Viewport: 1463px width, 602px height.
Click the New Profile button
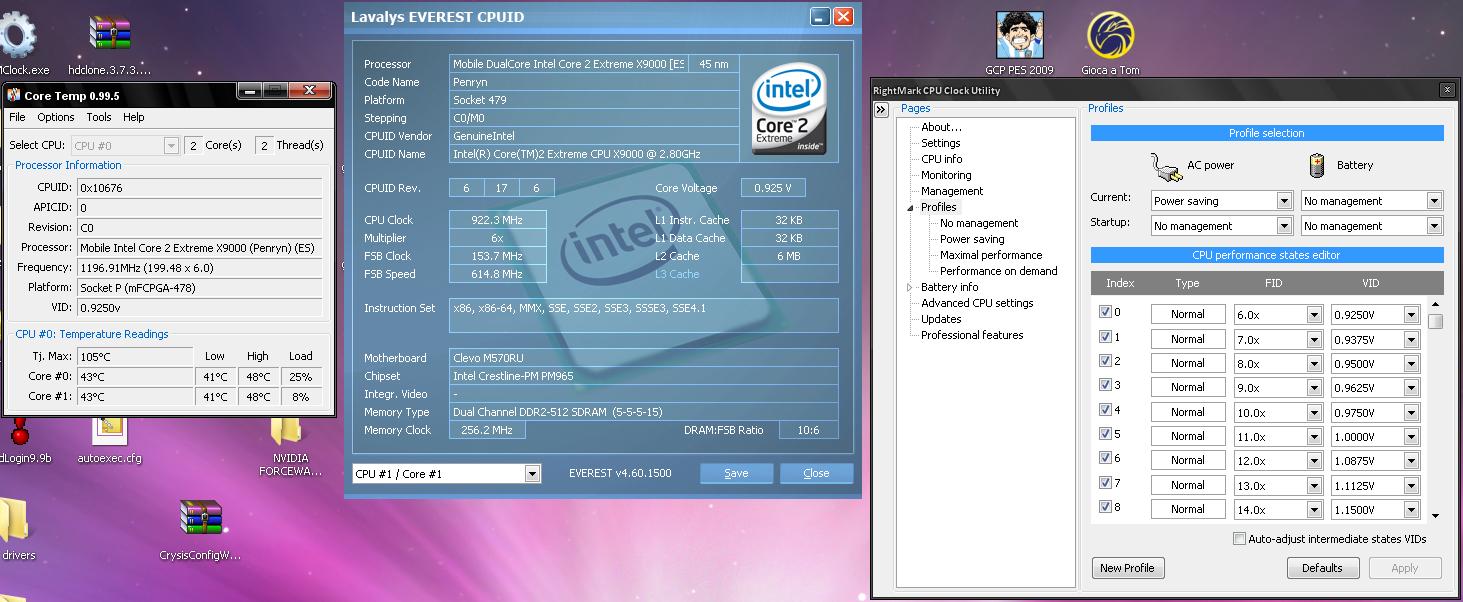coord(1127,568)
